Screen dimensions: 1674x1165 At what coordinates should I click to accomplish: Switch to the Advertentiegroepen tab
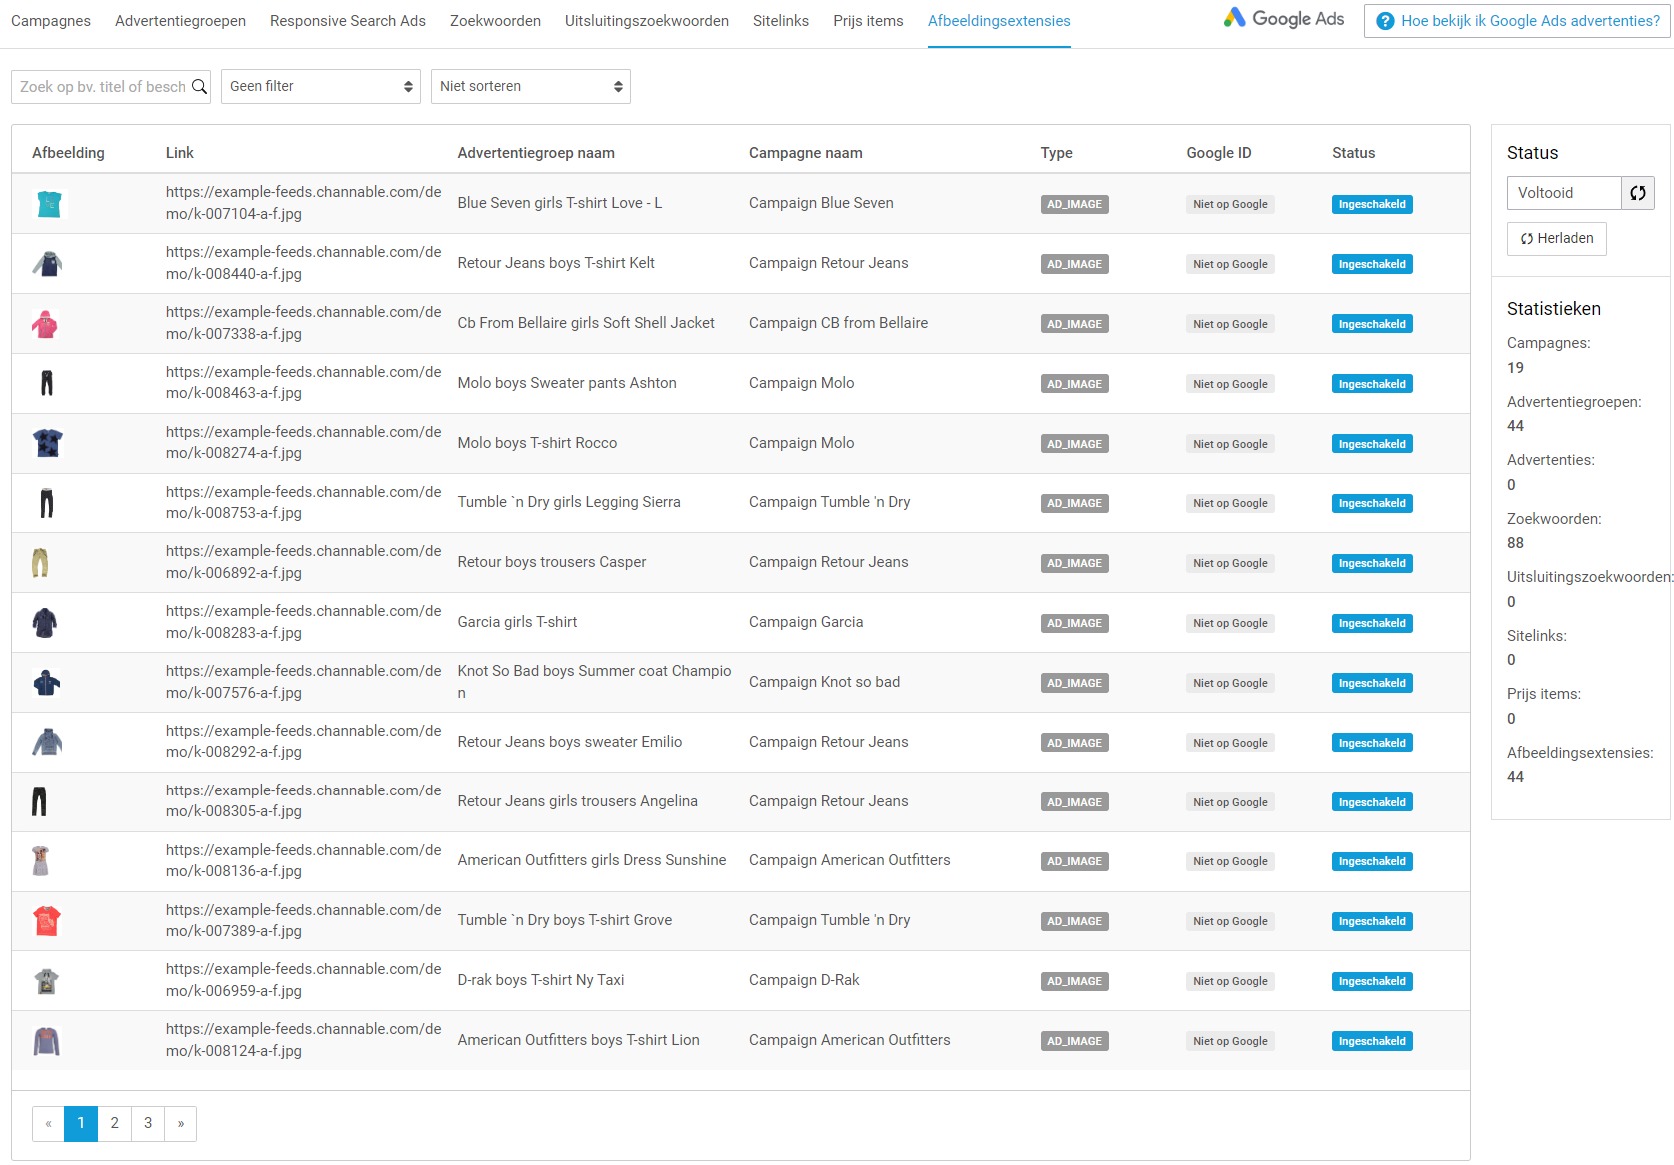click(x=180, y=21)
